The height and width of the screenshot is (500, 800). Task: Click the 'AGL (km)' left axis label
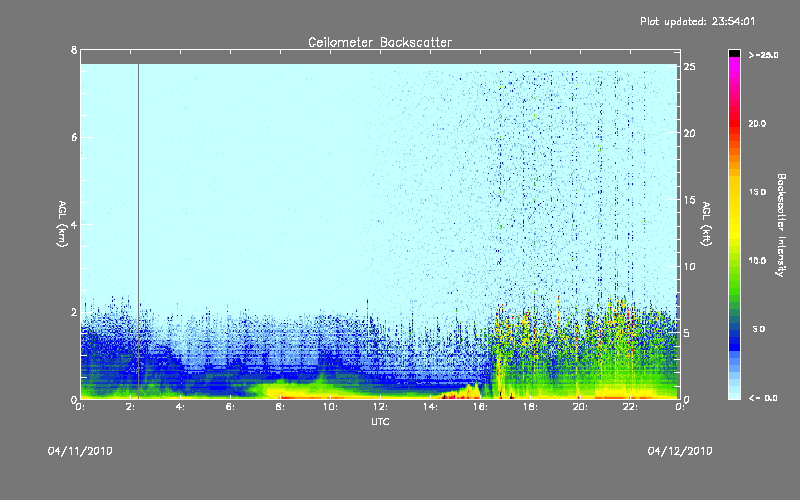click(x=62, y=224)
